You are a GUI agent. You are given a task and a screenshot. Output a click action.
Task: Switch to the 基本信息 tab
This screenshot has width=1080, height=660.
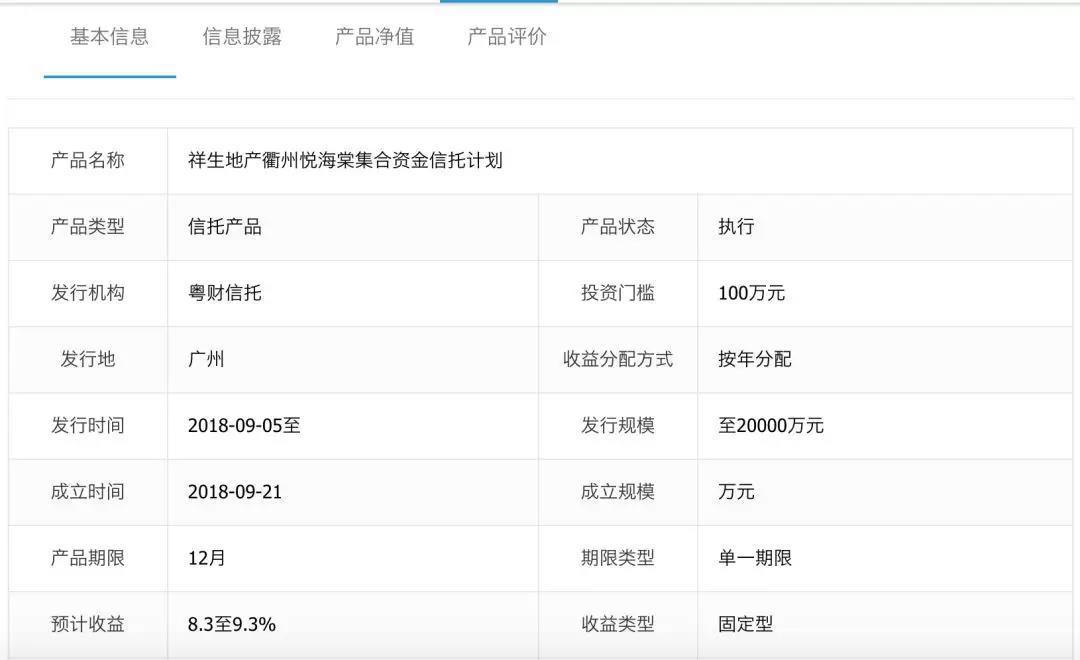pos(109,37)
